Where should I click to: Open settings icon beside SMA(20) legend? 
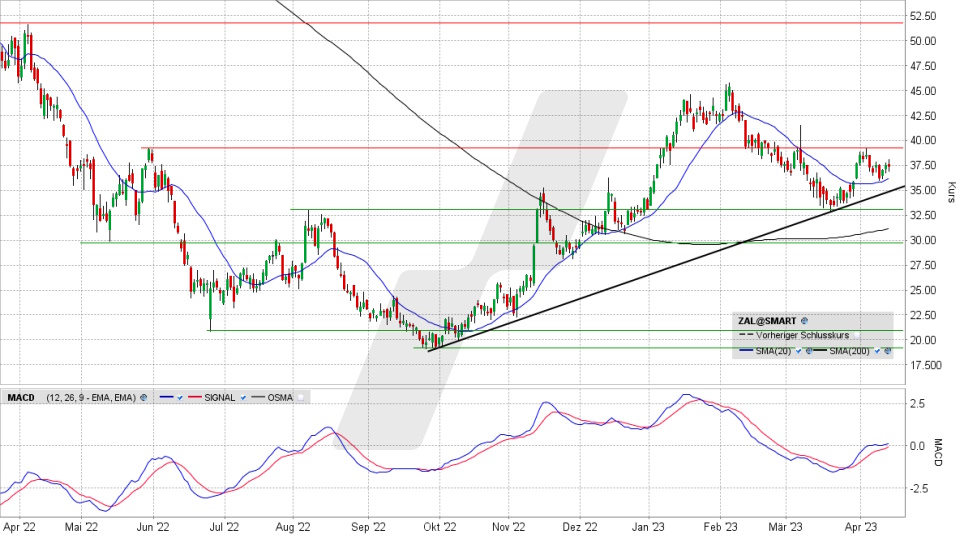(x=809, y=351)
